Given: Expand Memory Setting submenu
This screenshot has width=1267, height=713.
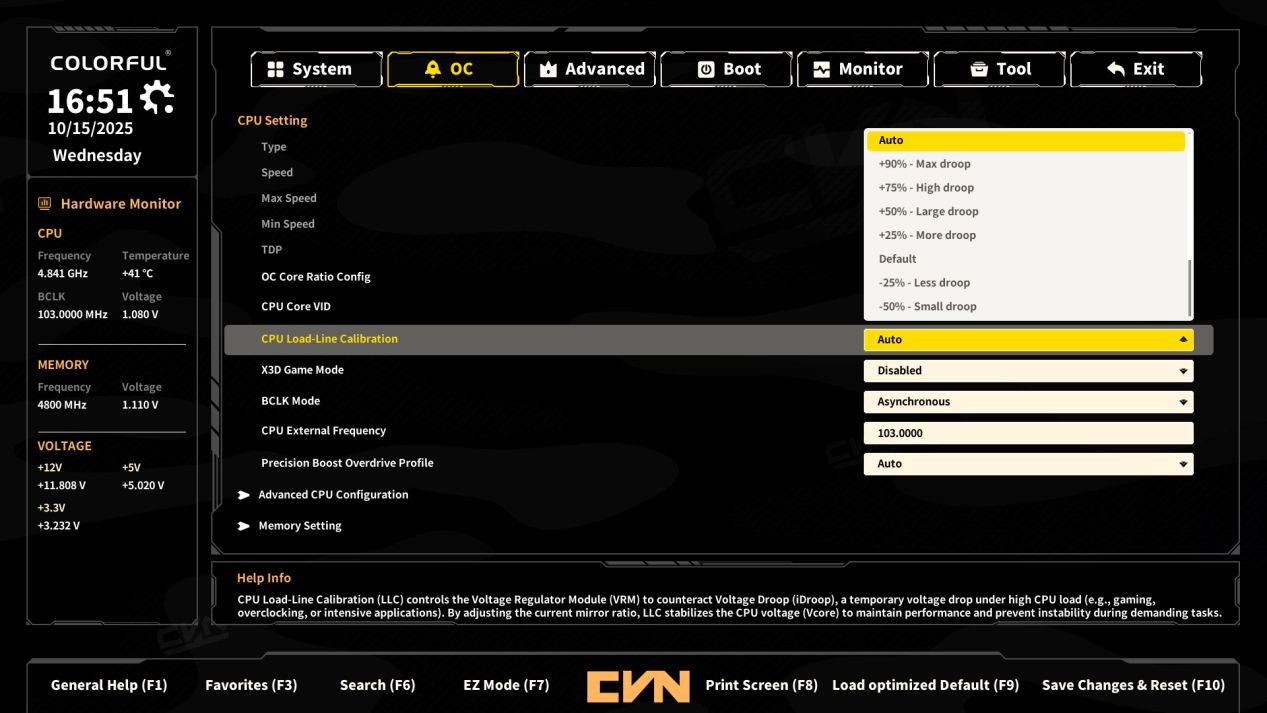Looking at the screenshot, I should tap(299, 526).
